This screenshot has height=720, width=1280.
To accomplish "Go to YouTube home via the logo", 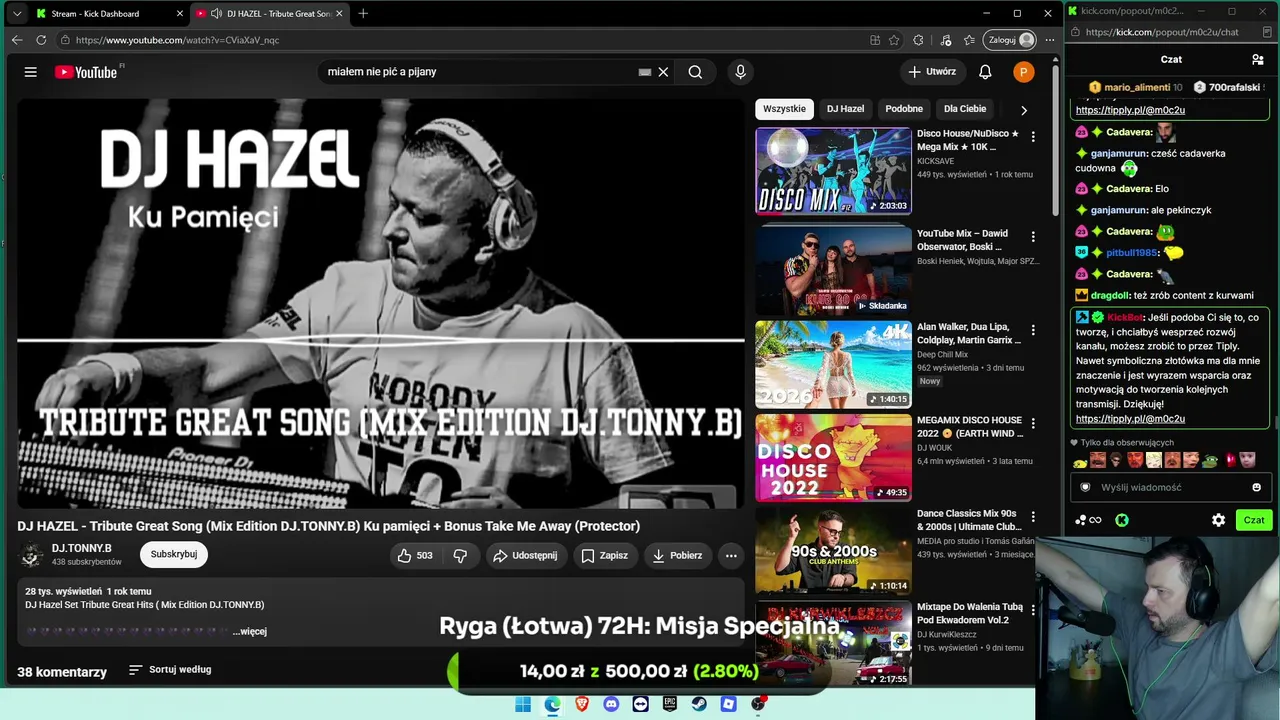I will pos(85,72).
